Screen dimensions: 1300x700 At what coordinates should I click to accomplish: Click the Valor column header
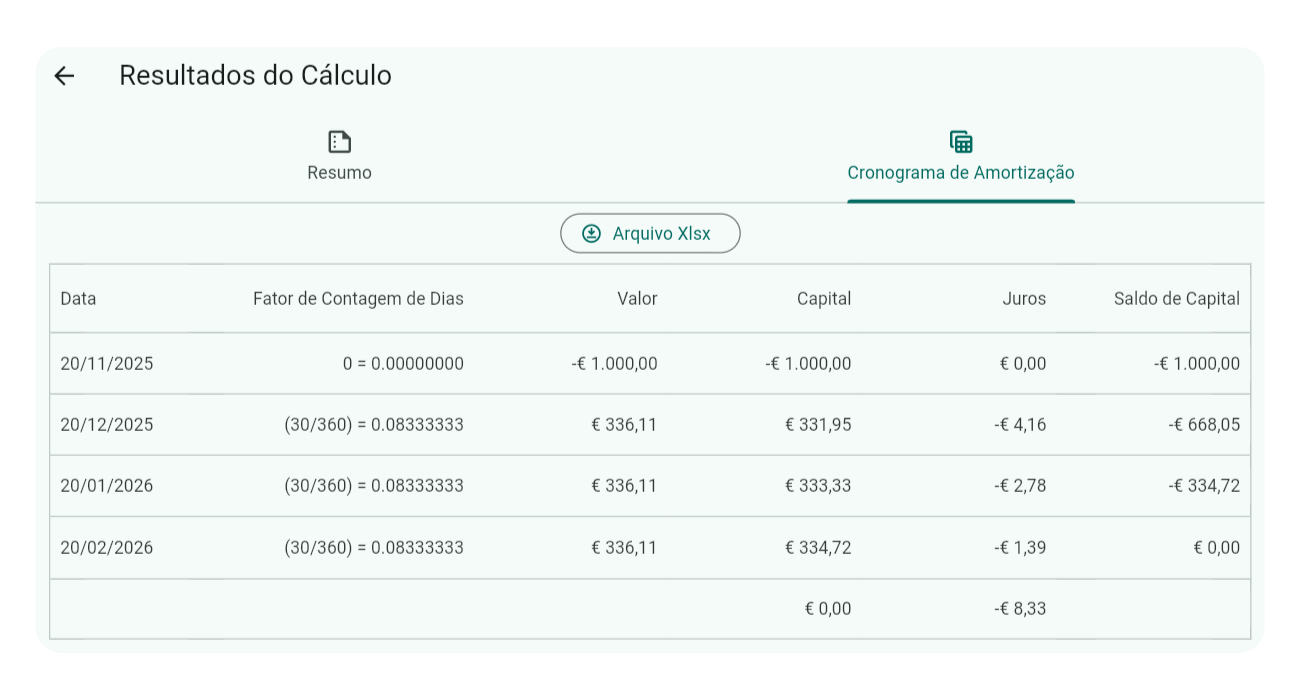point(637,299)
